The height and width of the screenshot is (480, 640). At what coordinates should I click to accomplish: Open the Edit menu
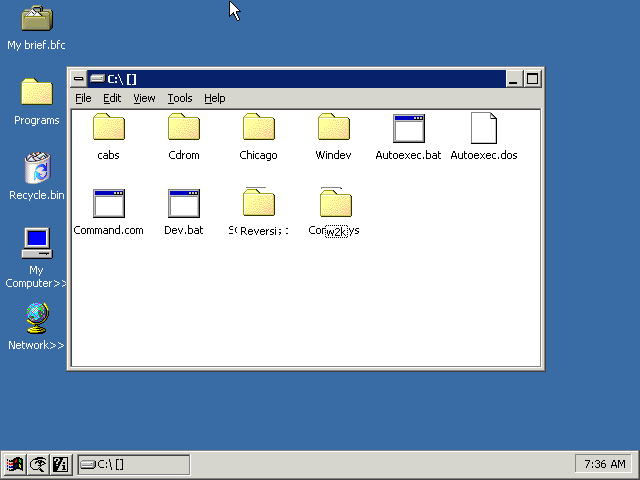[112, 98]
